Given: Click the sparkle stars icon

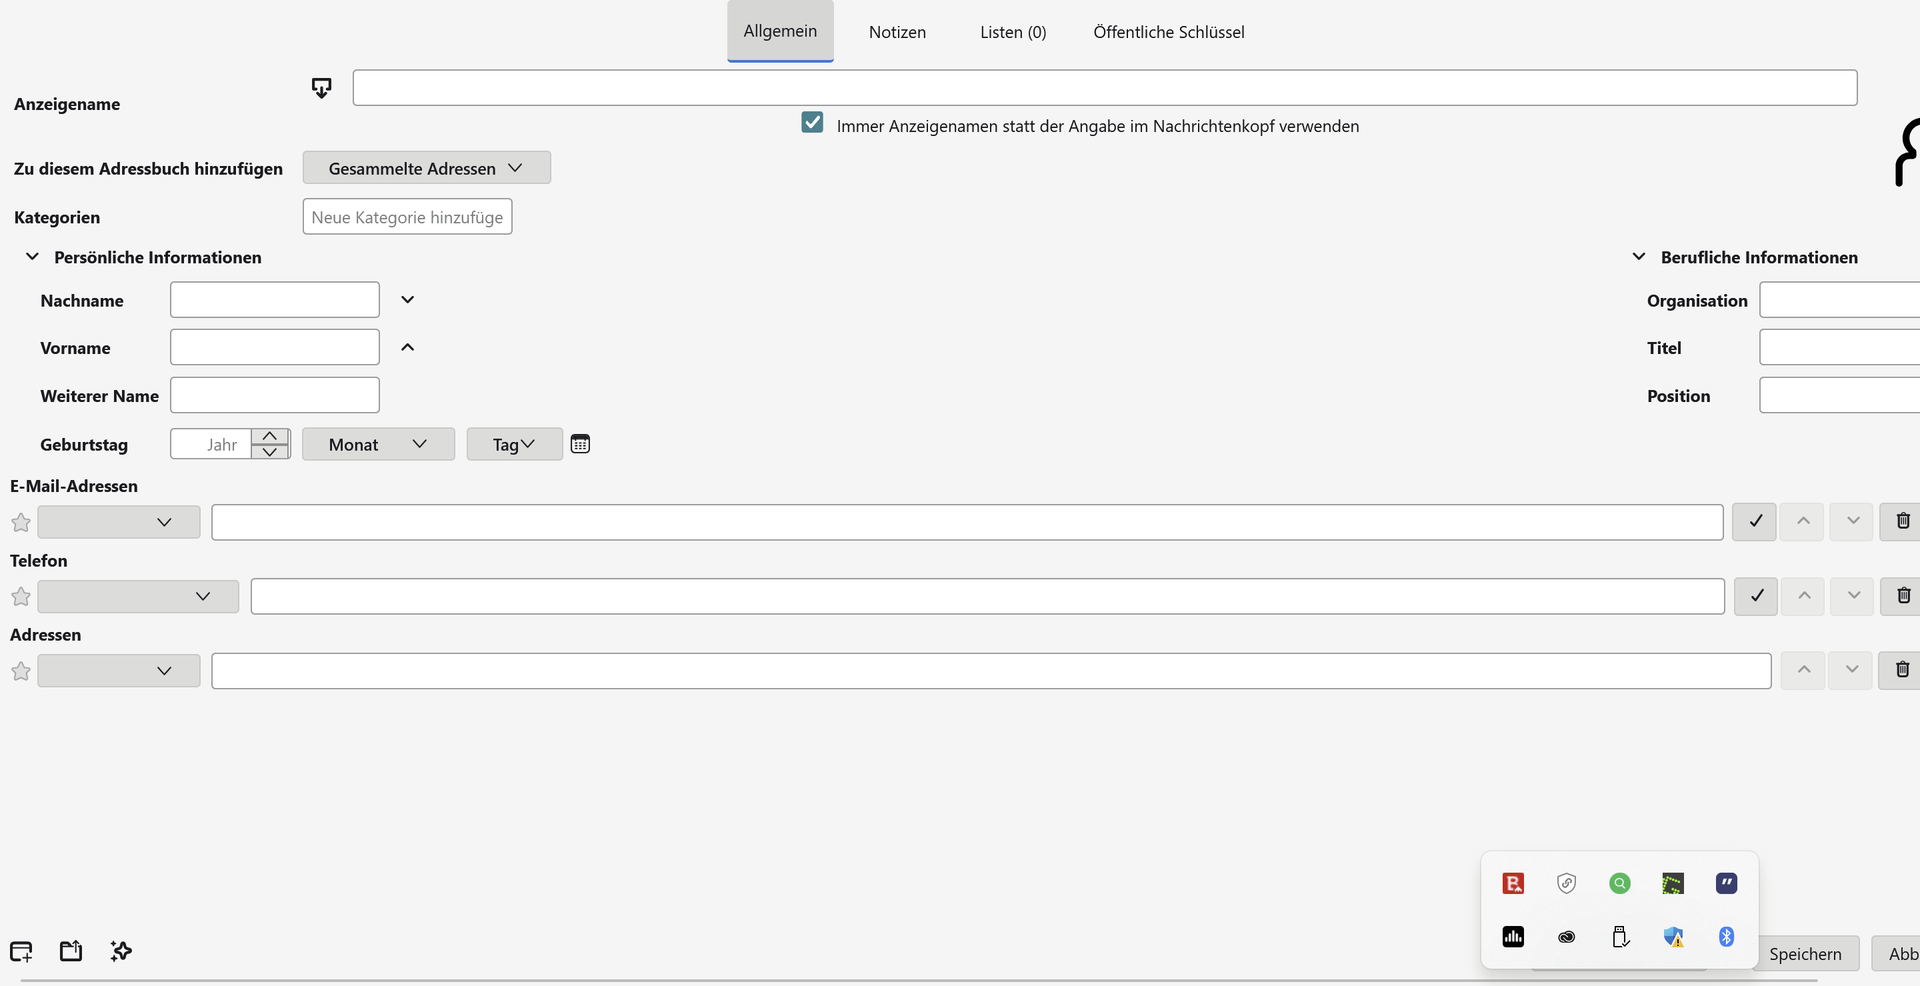Looking at the screenshot, I should coord(121,951).
